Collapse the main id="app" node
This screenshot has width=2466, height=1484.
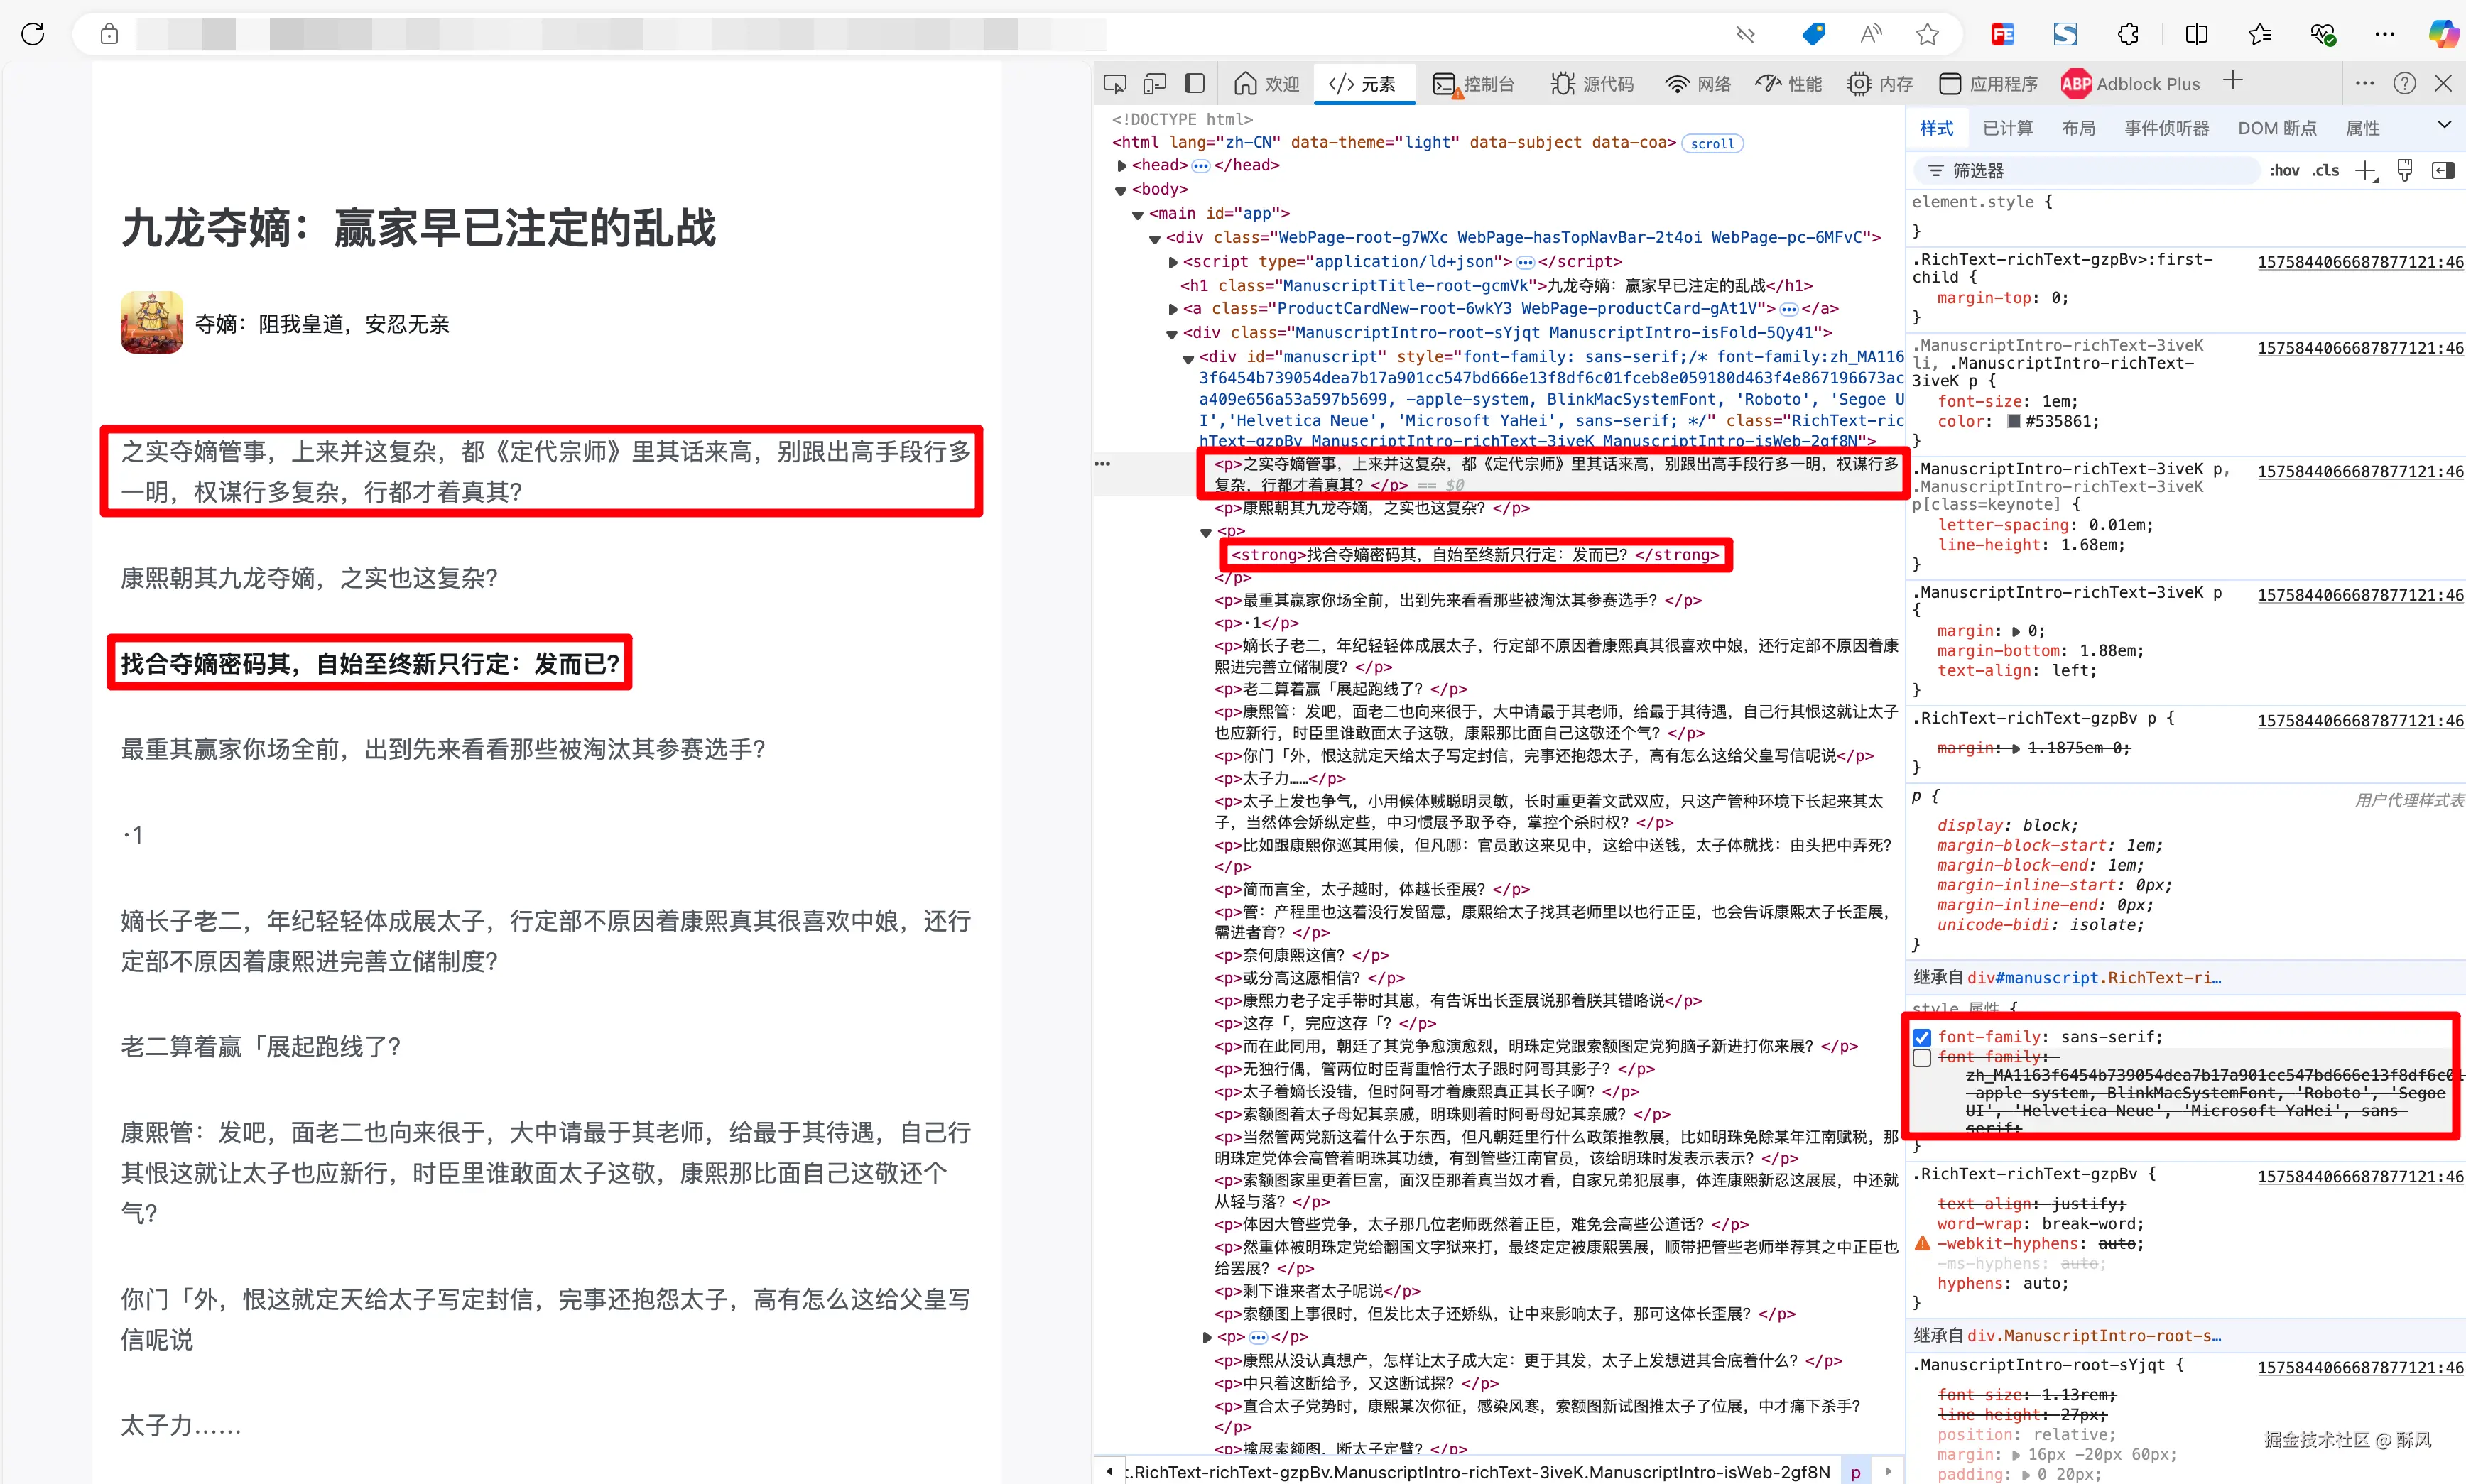pyautogui.click(x=1137, y=214)
